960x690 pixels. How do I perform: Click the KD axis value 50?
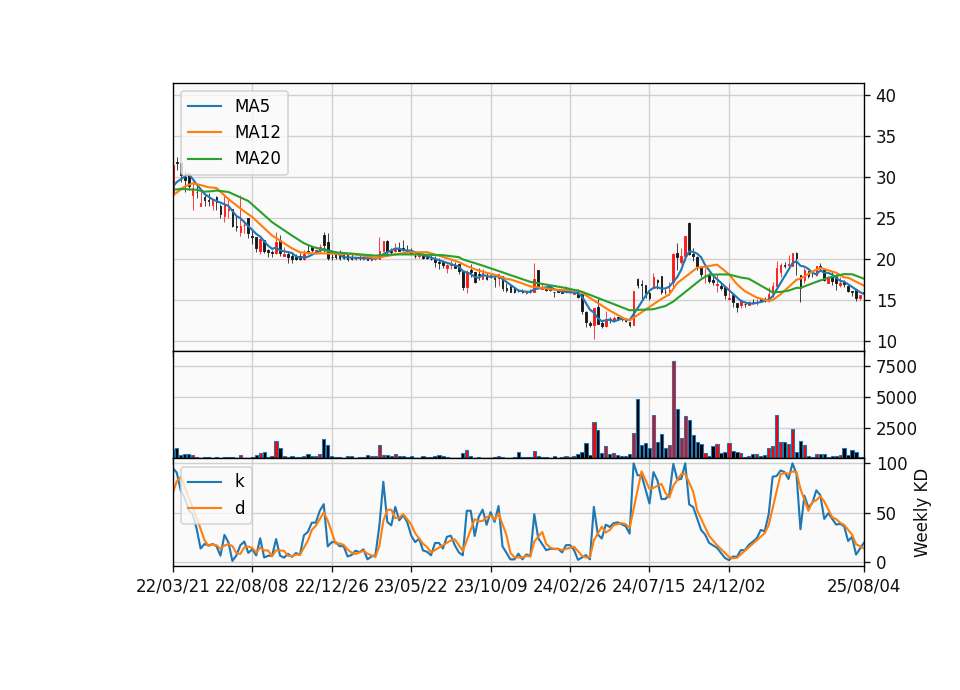pyautogui.click(x=886, y=514)
